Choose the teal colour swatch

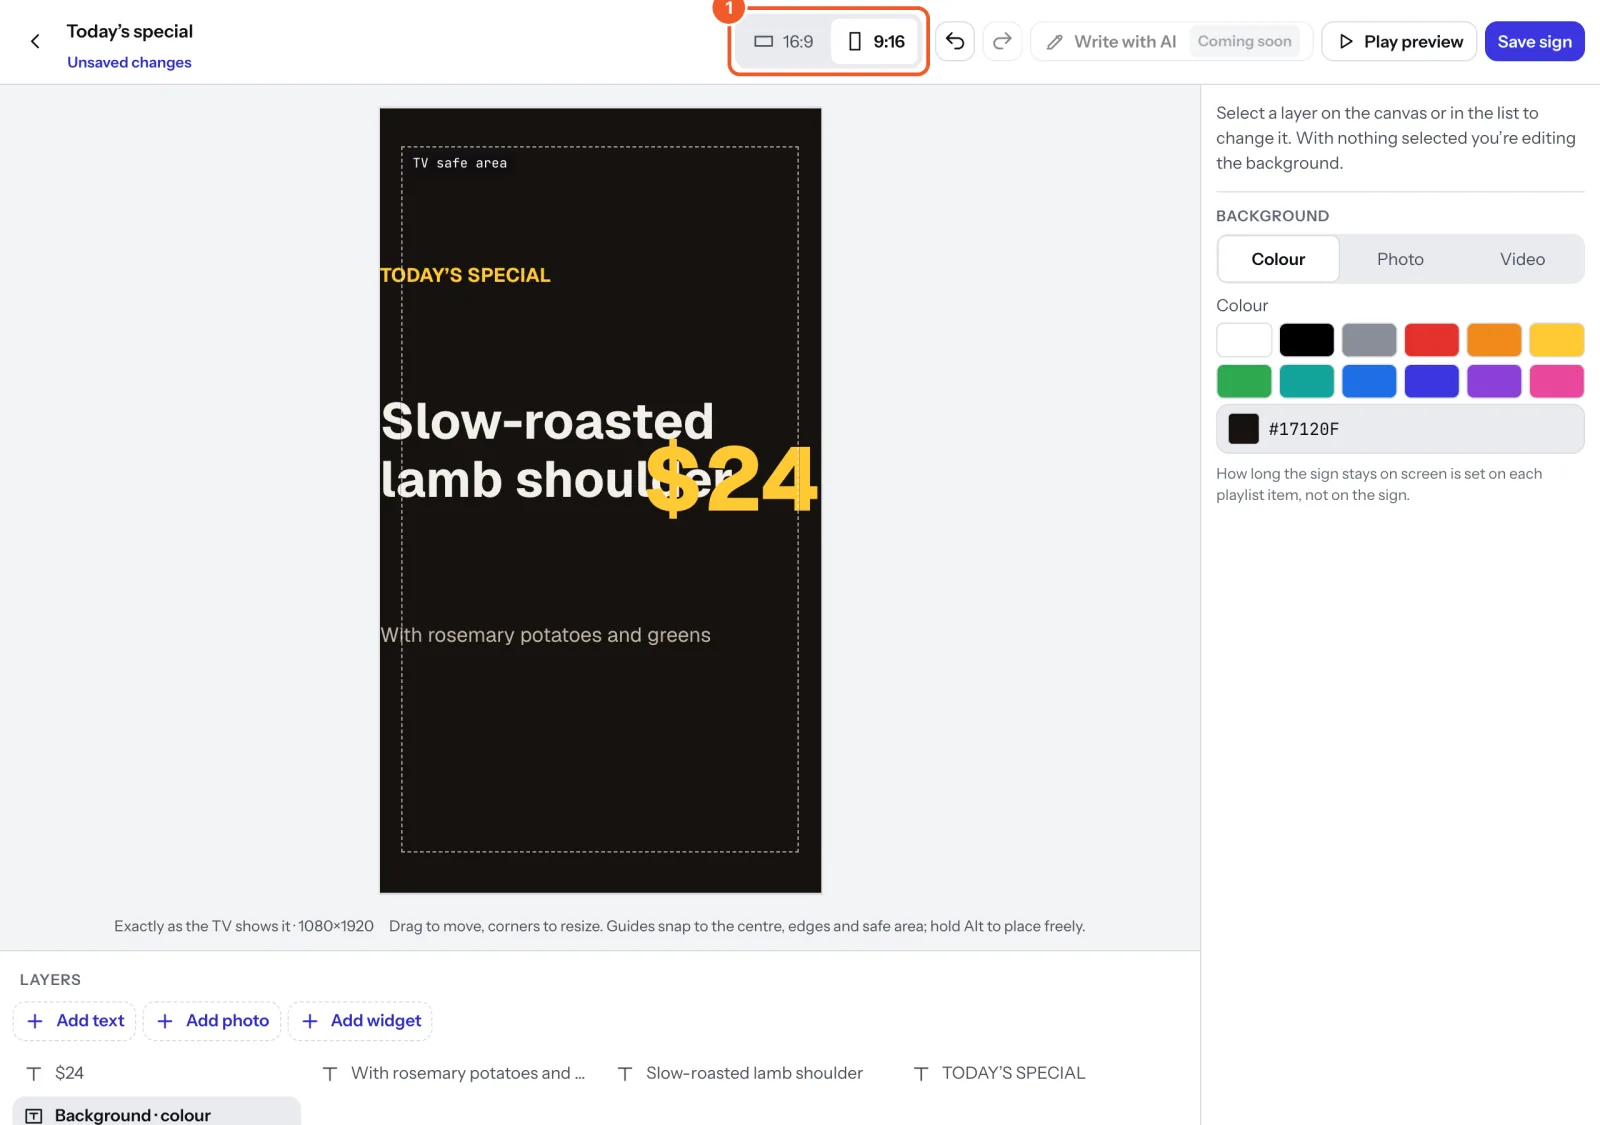click(1306, 381)
